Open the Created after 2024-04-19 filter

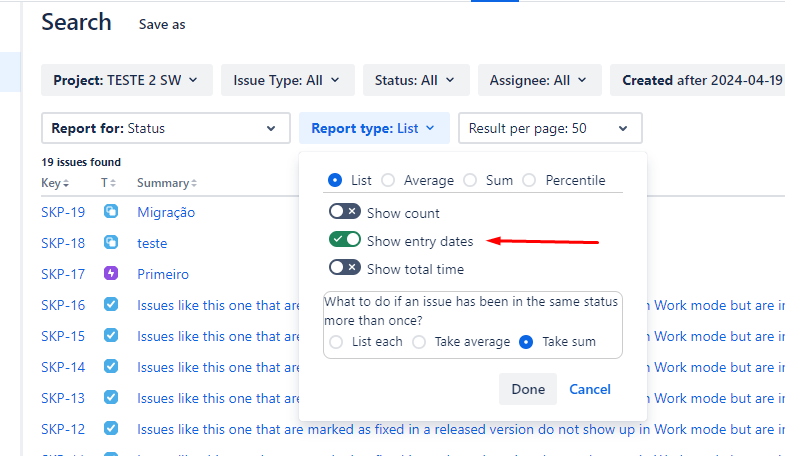[x=697, y=80]
